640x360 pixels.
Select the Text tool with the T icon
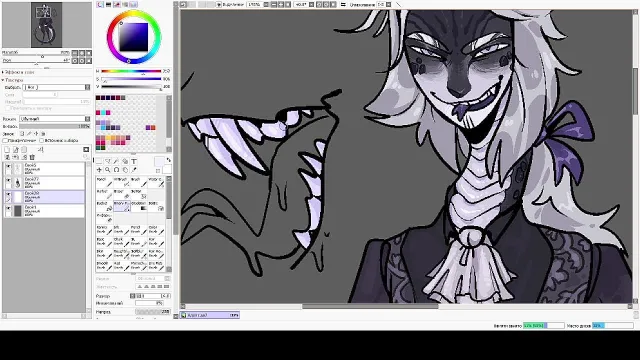tap(134, 162)
